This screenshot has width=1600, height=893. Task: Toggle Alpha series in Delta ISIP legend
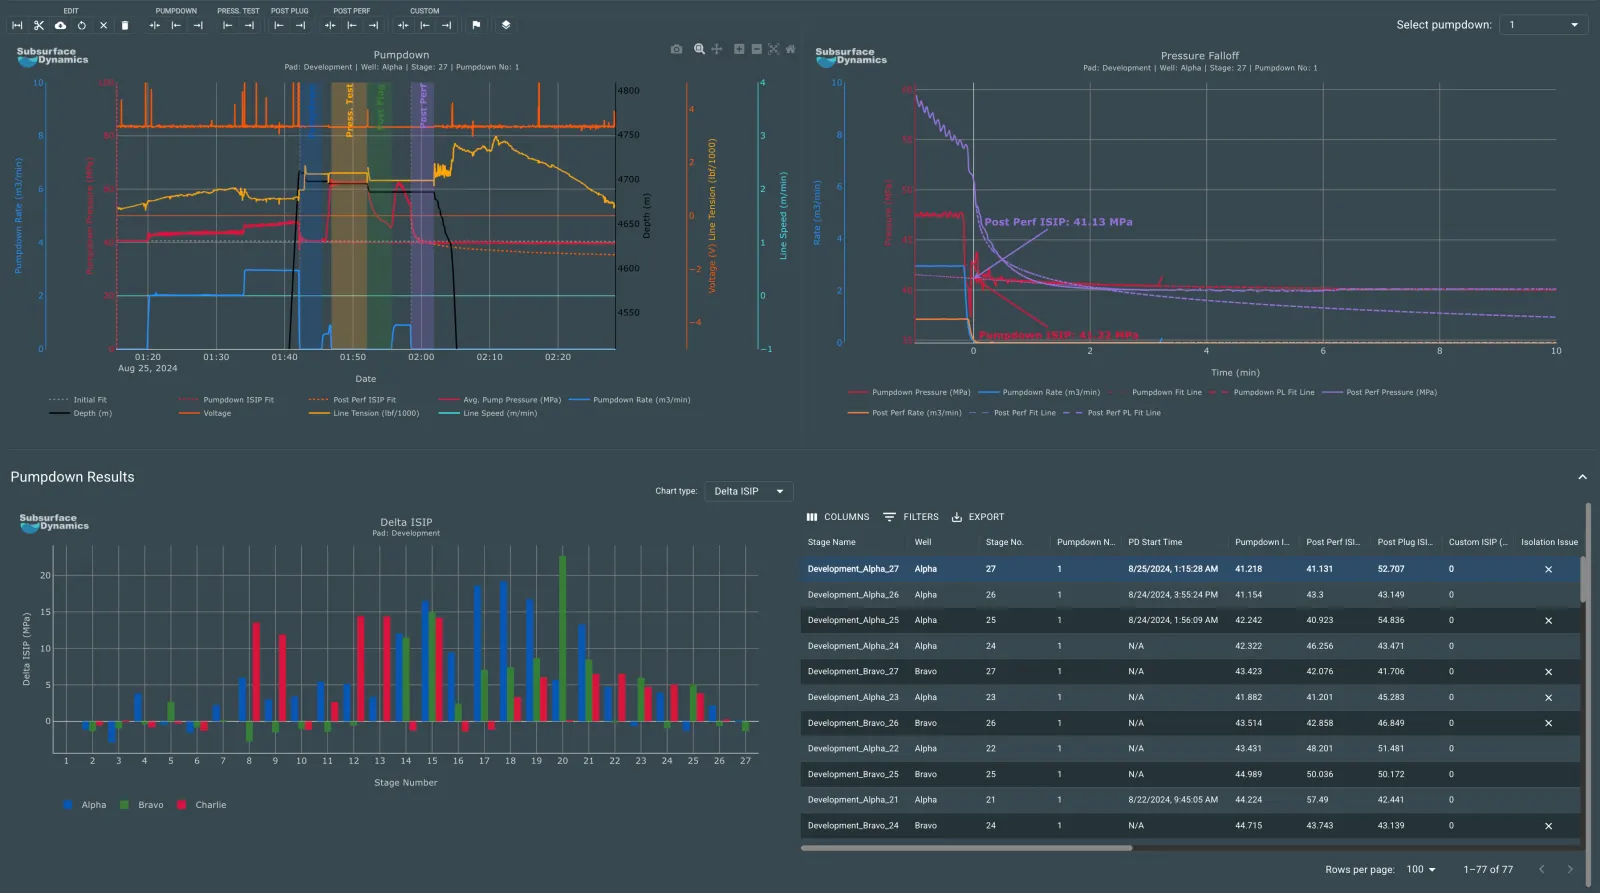84,805
